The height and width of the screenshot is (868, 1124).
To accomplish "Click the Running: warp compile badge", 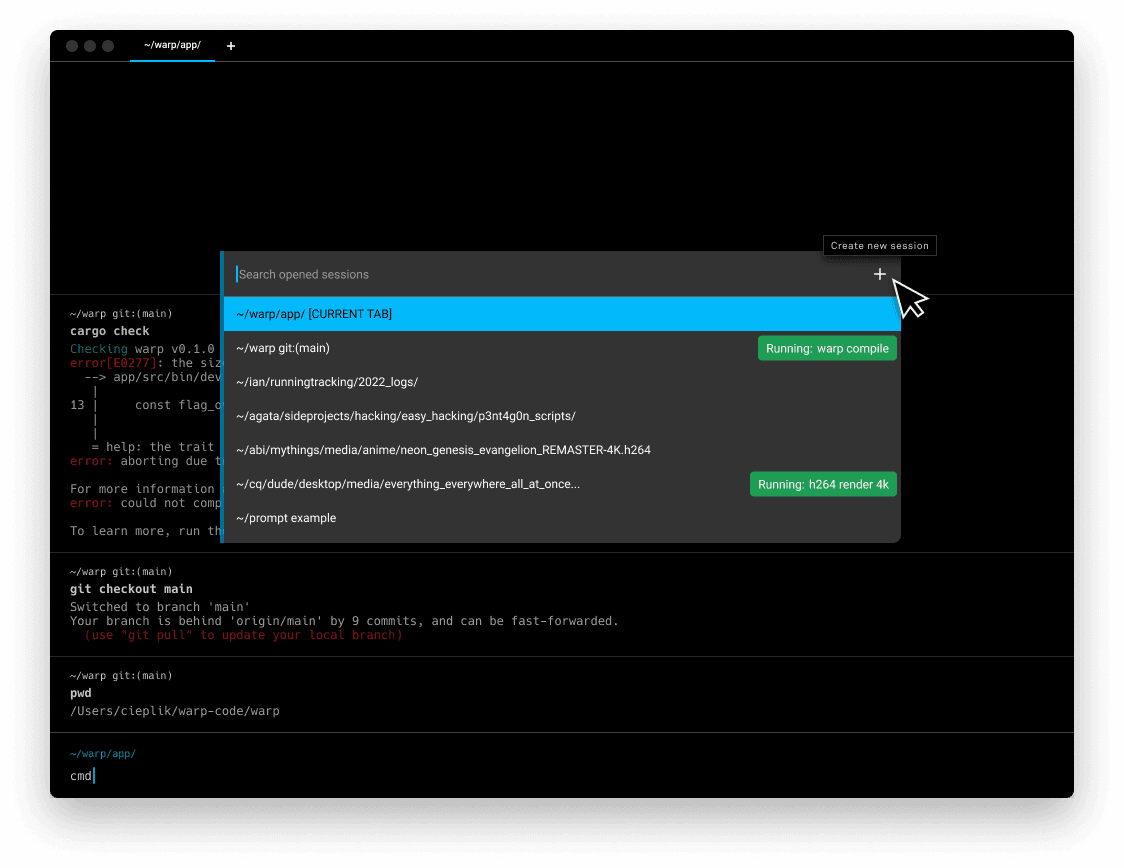I will click(827, 348).
